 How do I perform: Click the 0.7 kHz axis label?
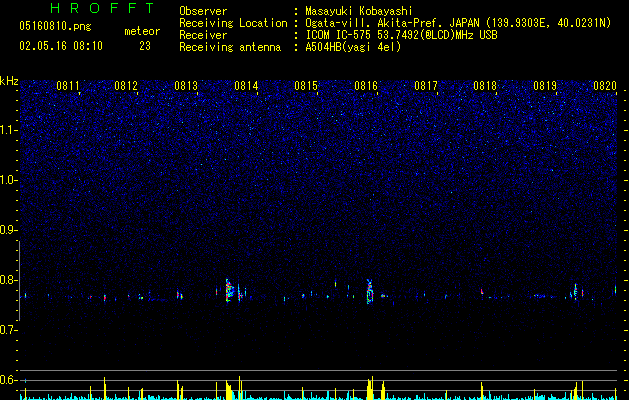pos(9,330)
